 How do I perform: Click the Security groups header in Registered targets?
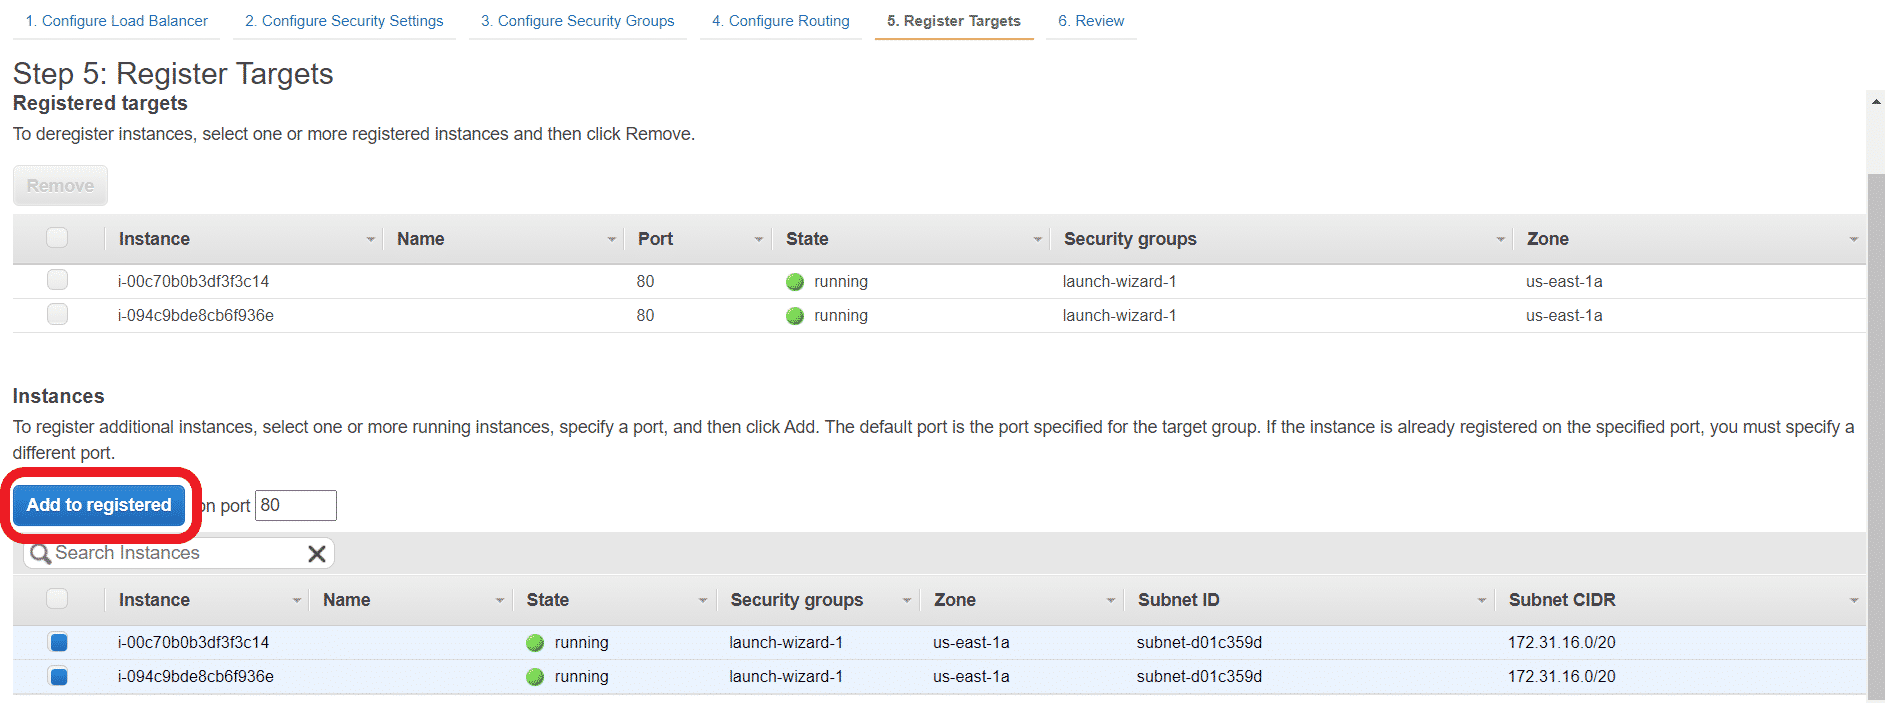[1130, 239]
